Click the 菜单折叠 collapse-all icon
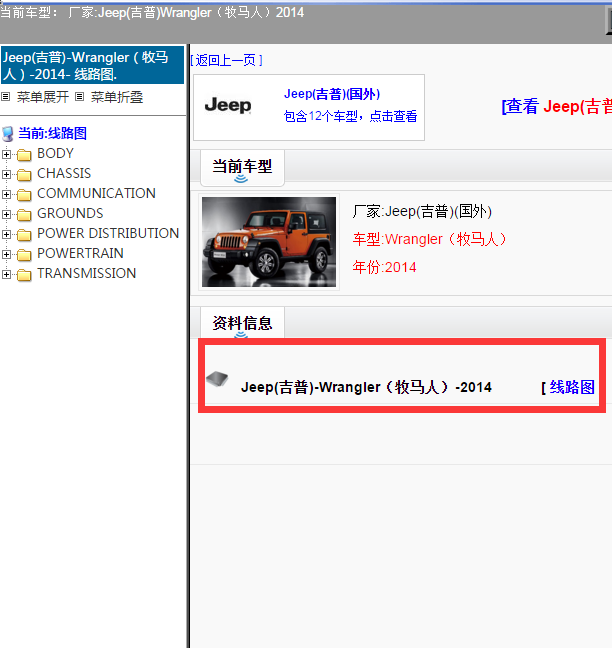Image resolution: width=612 pixels, height=648 pixels. [x=79, y=97]
